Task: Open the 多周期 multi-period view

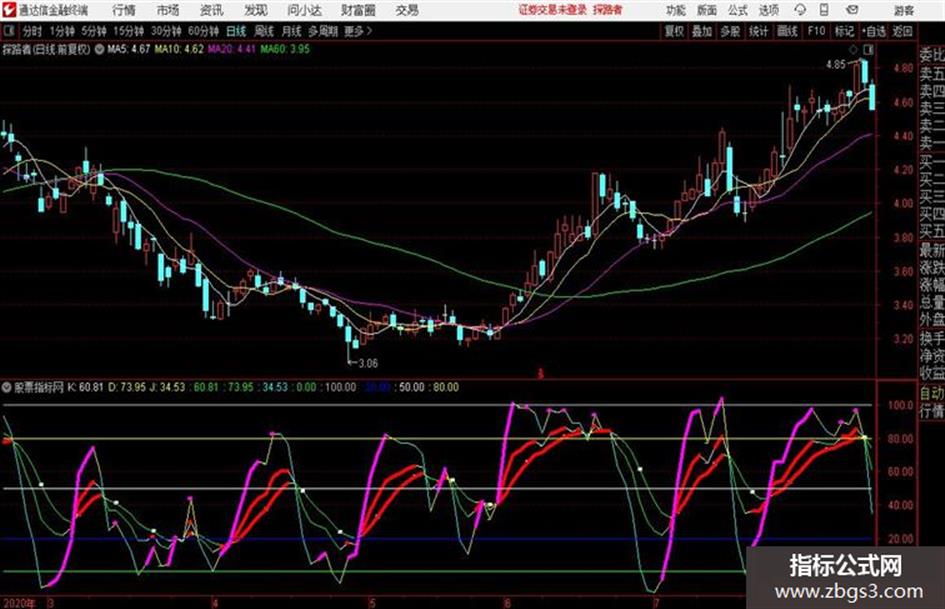Action: coord(323,31)
